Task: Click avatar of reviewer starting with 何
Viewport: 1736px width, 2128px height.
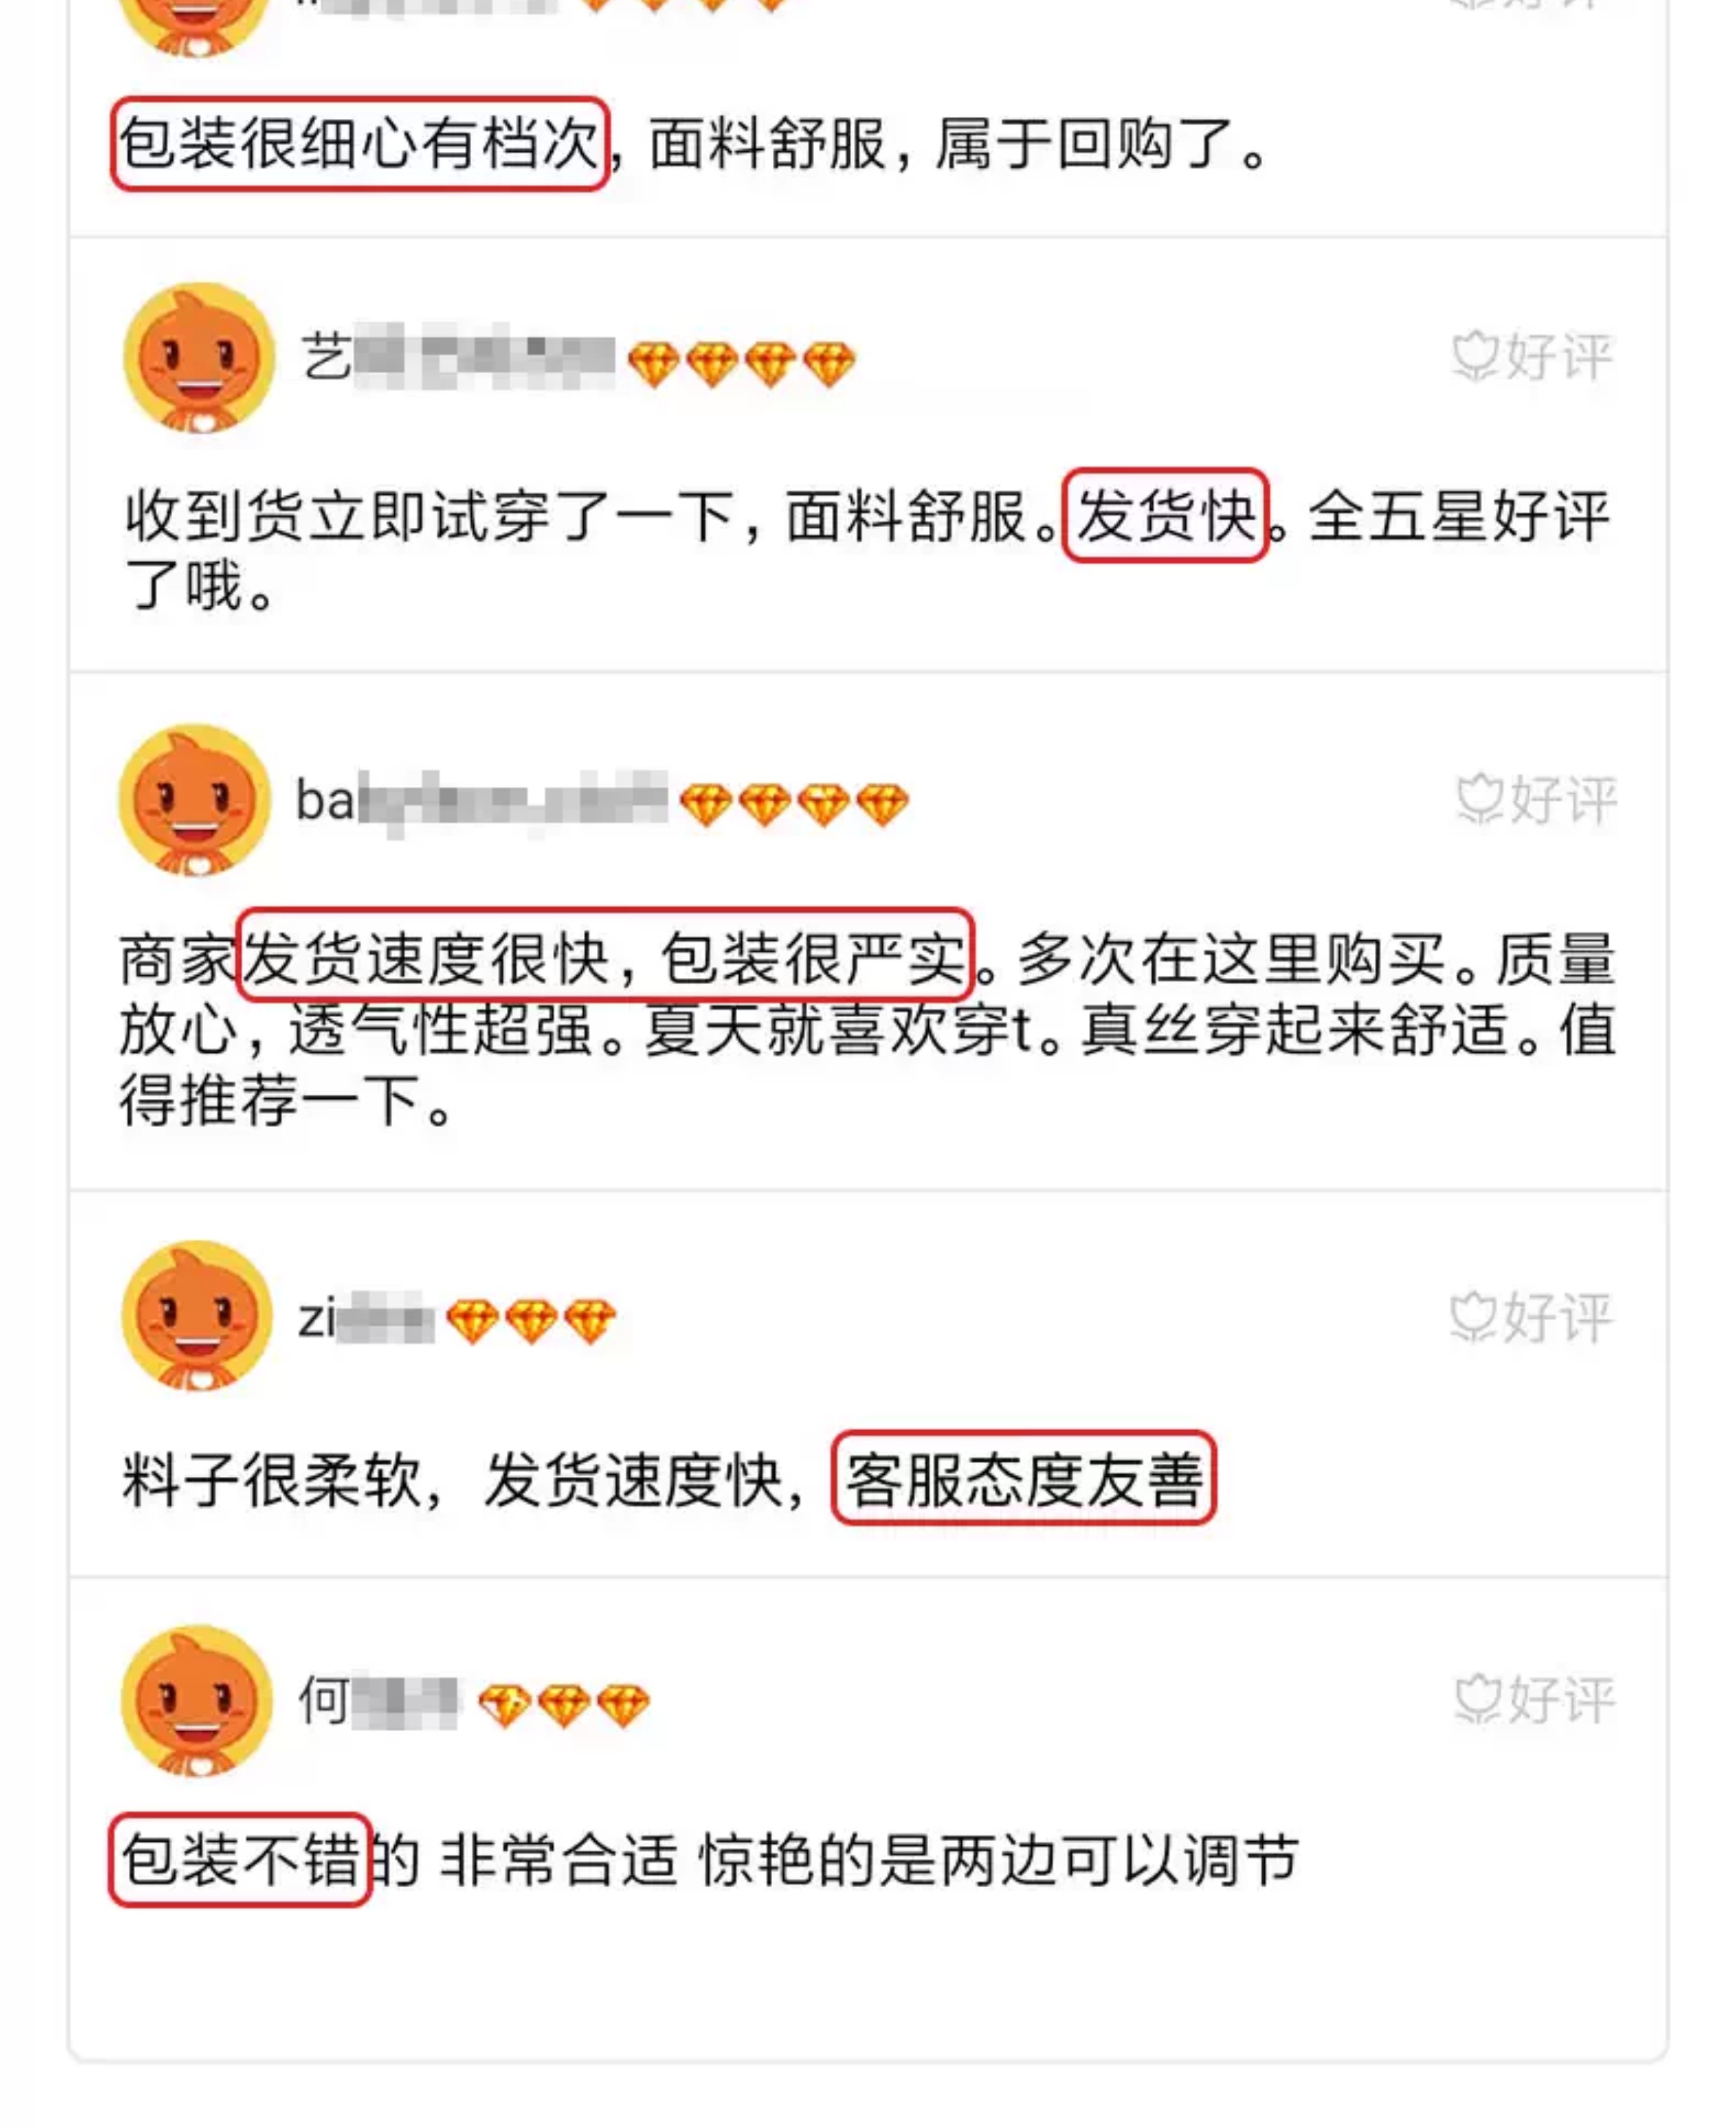Action: [197, 1700]
